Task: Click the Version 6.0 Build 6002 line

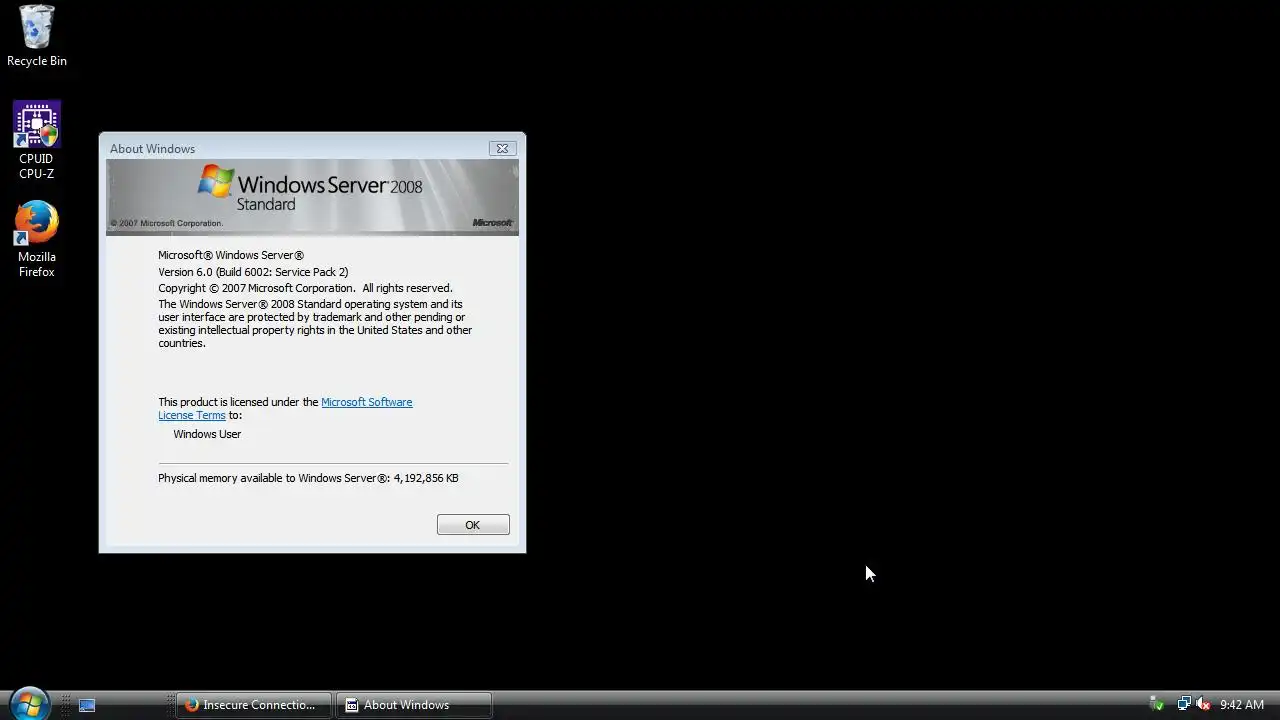Action: pos(253,272)
